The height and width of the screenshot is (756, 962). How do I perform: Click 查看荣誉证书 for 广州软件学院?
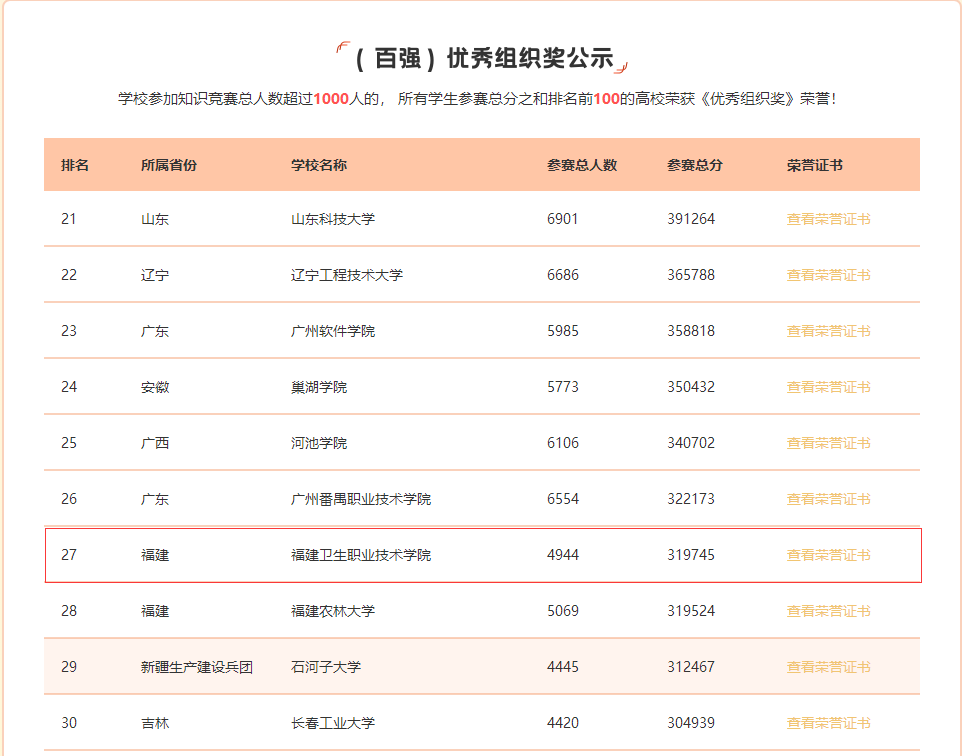pyautogui.click(x=828, y=331)
